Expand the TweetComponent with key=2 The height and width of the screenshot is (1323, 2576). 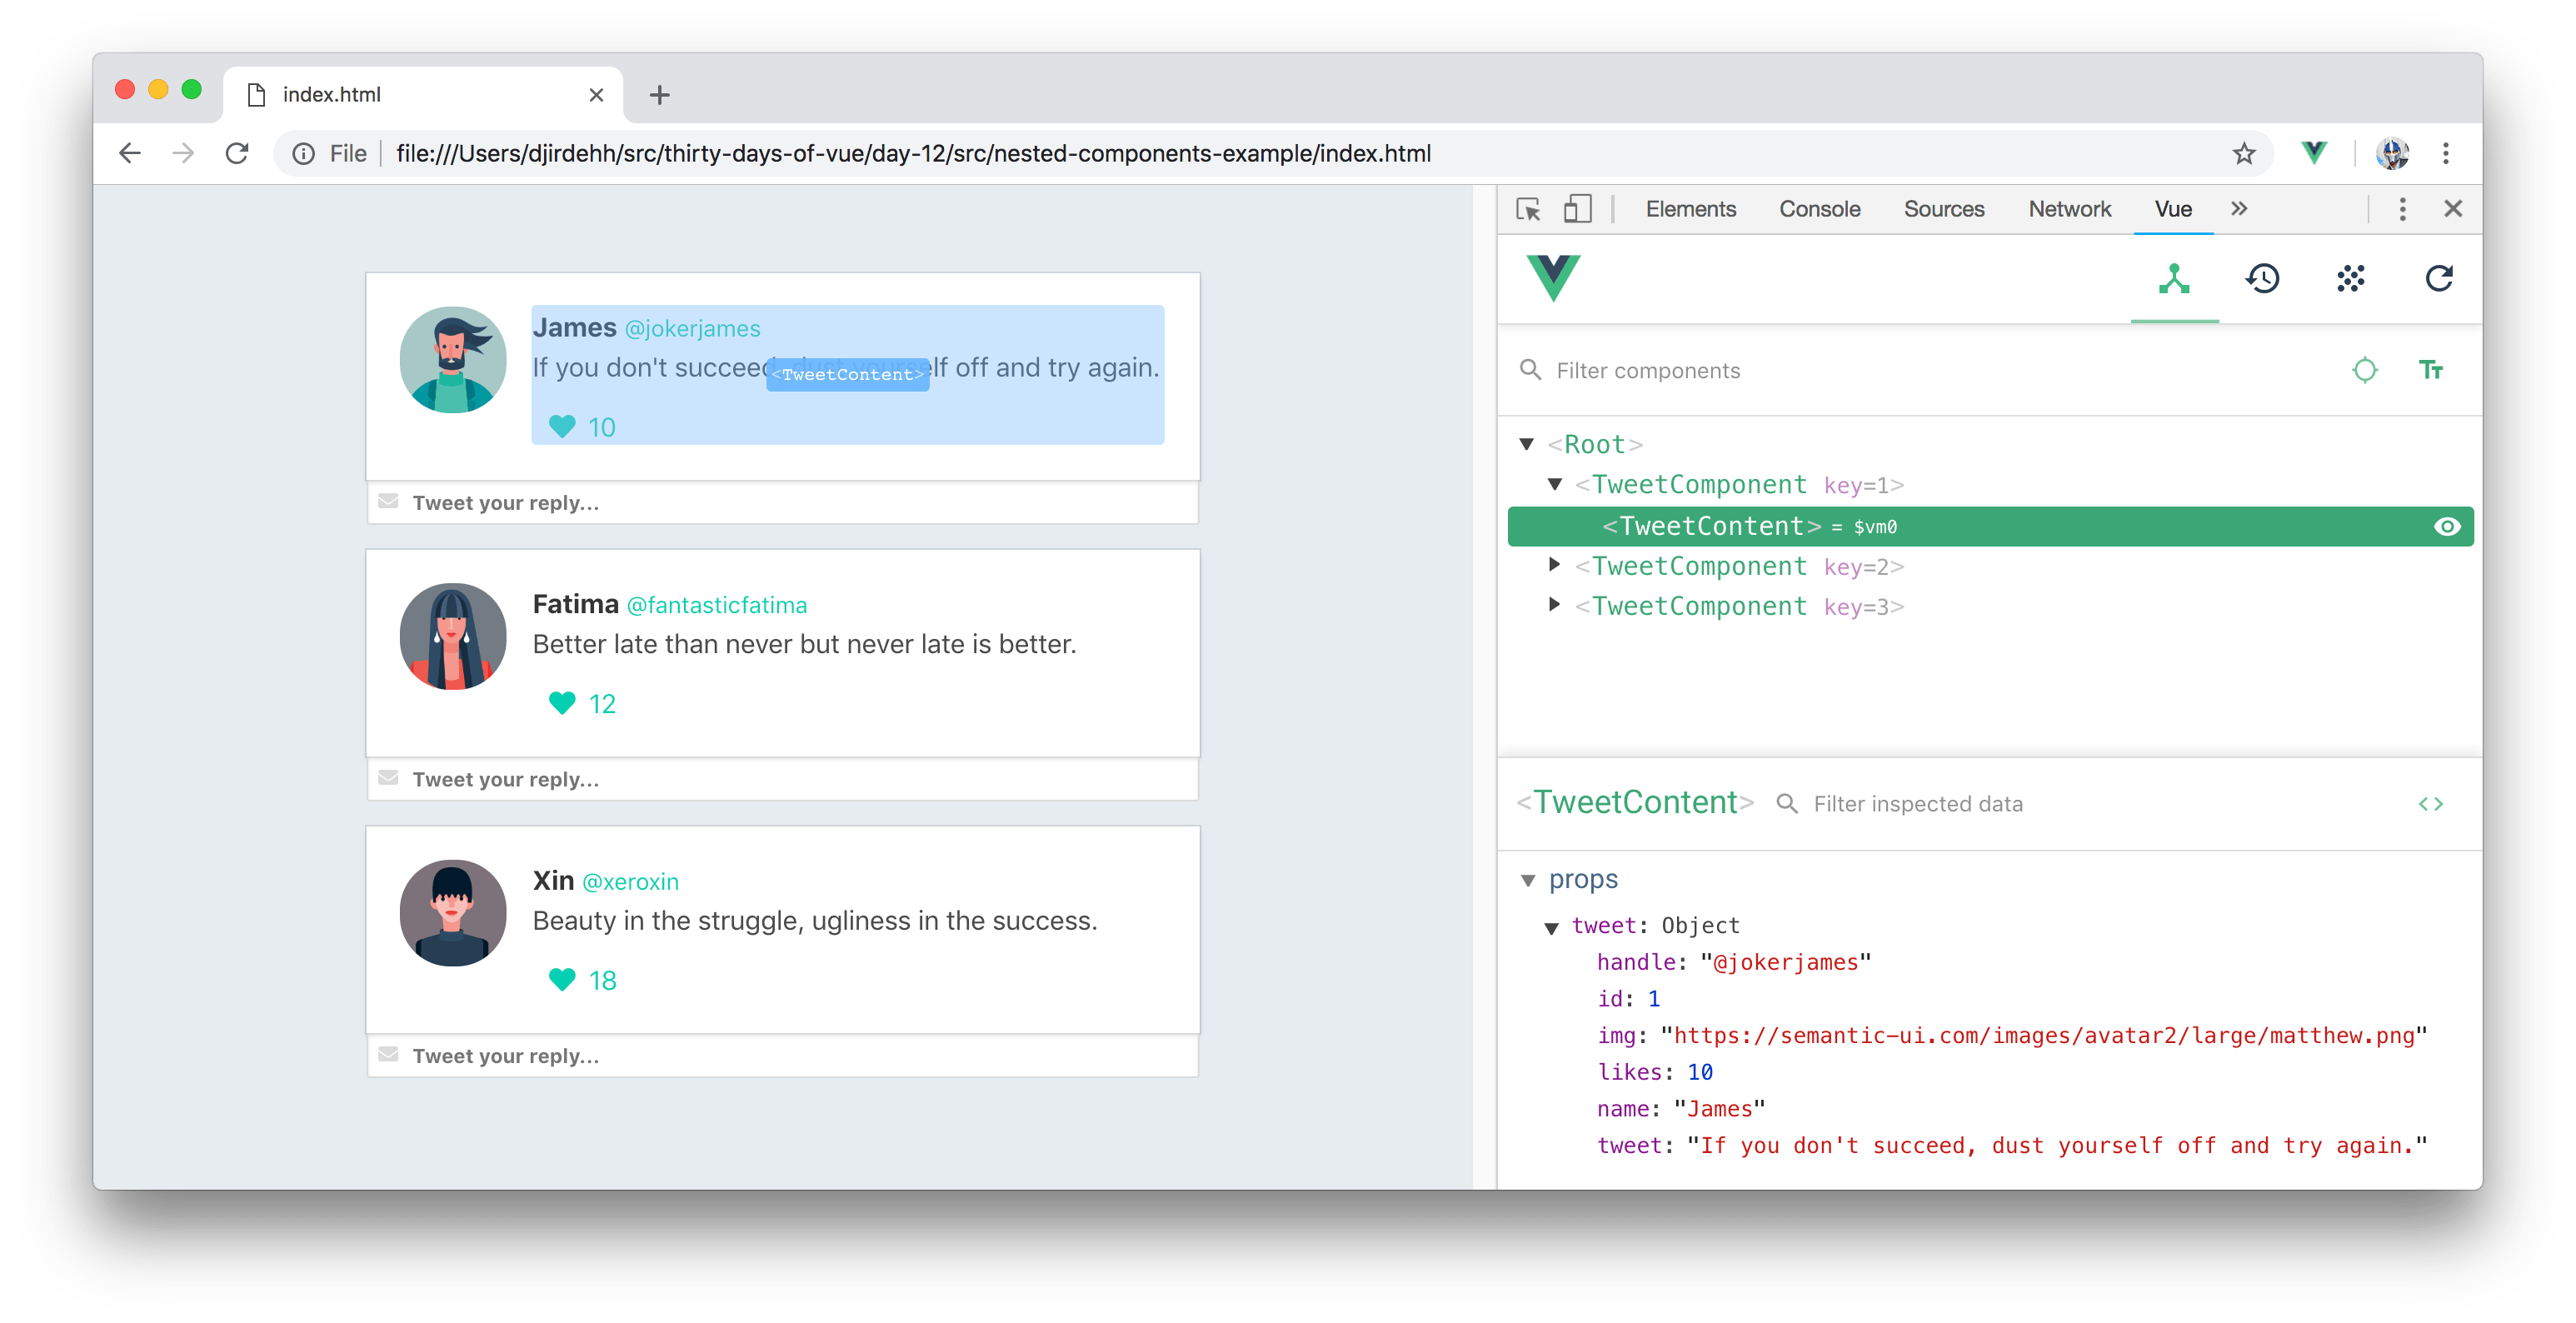(1554, 564)
